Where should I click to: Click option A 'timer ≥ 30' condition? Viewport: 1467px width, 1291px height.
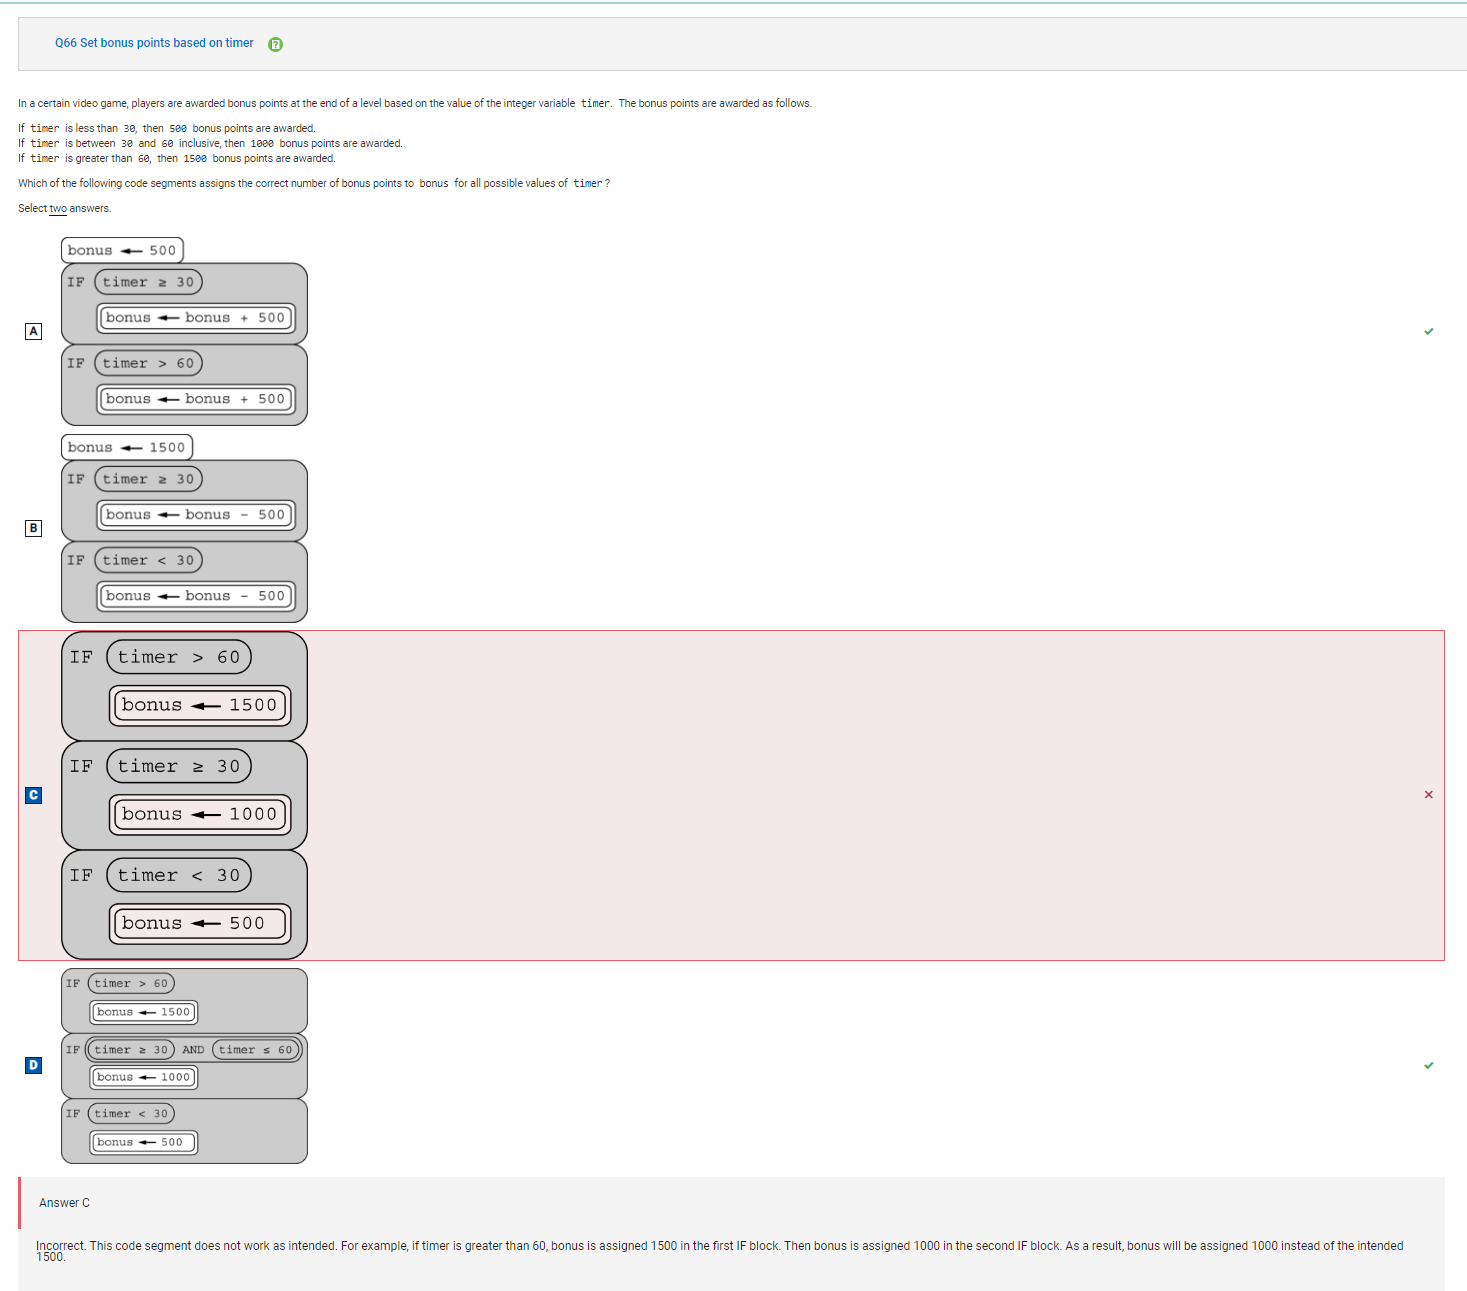[x=149, y=282]
